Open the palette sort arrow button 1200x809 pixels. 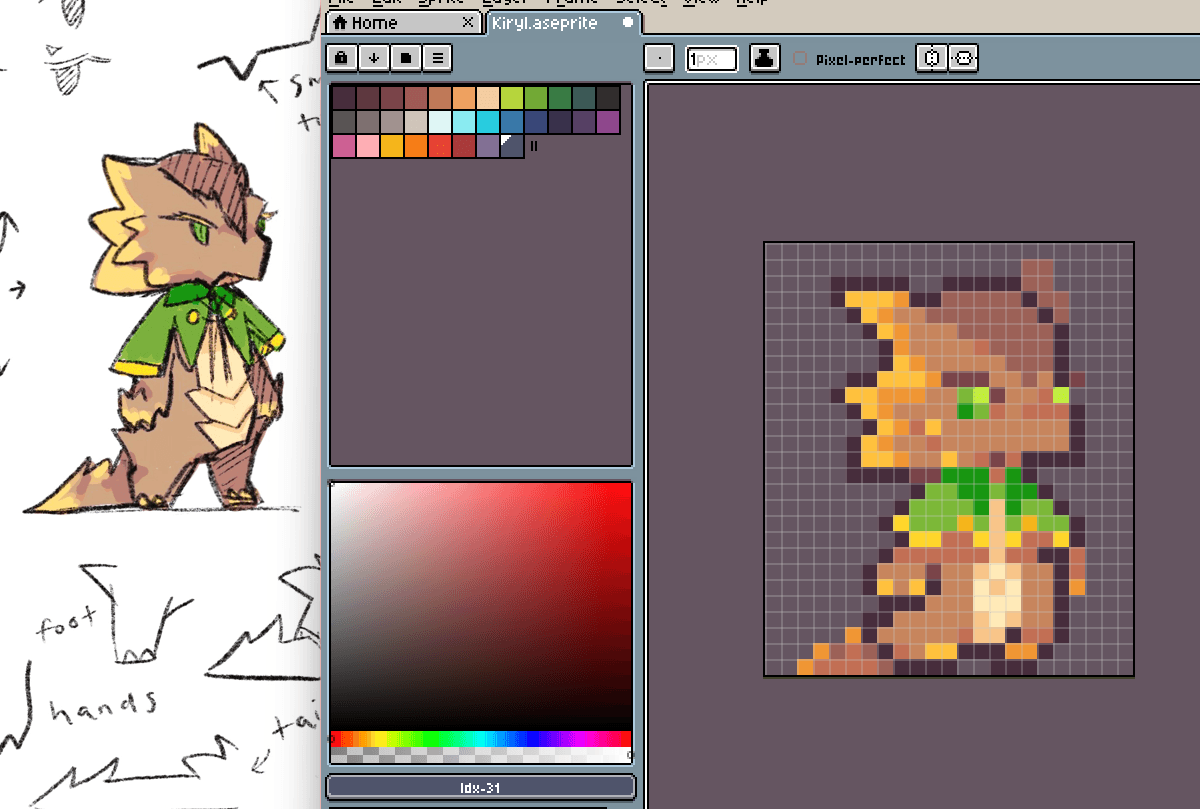coord(374,57)
